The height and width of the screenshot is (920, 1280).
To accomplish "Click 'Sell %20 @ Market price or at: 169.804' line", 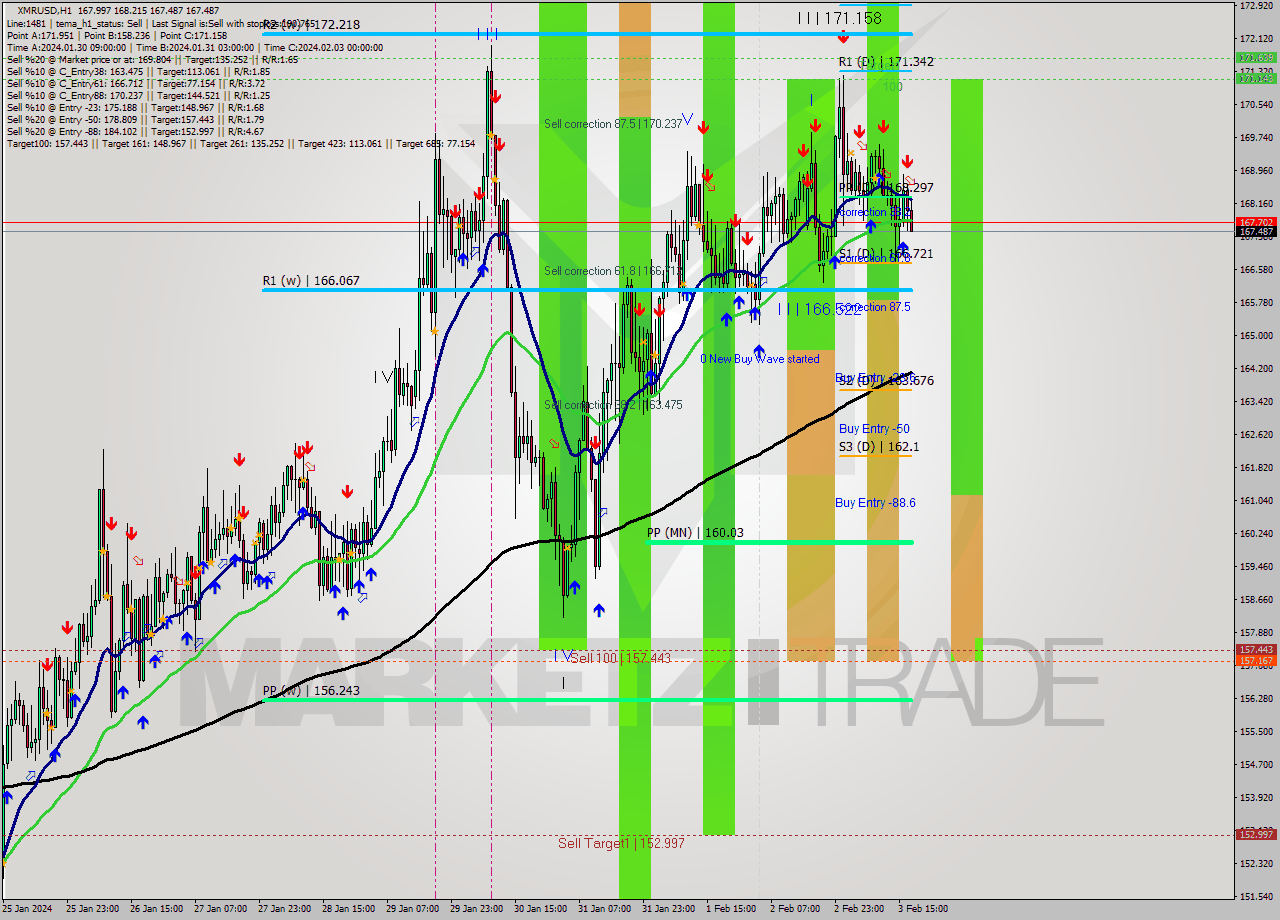I will coord(152,59).
